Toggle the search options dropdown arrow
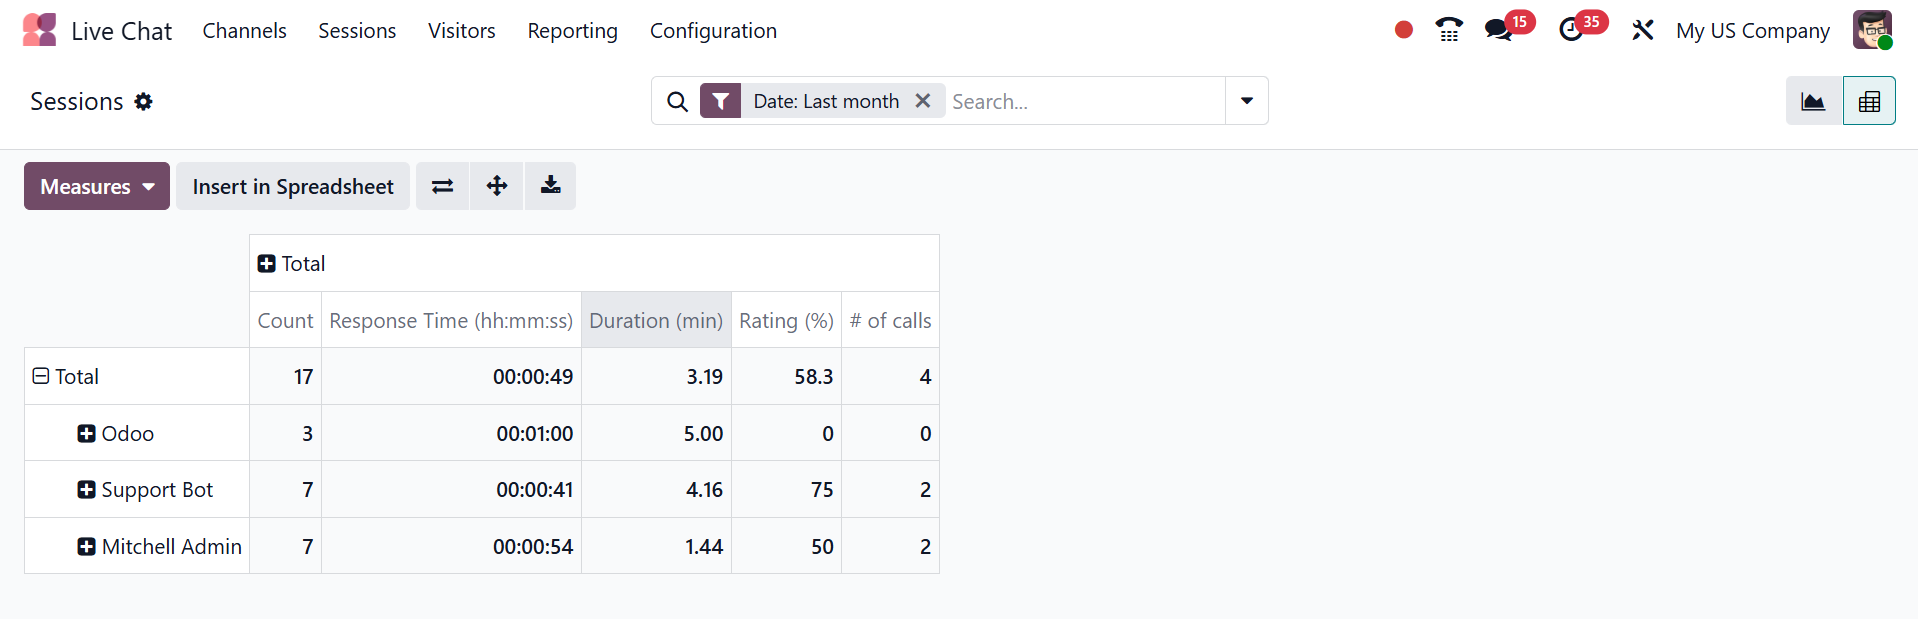Screen dimensions: 1918x619 click(1247, 101)
